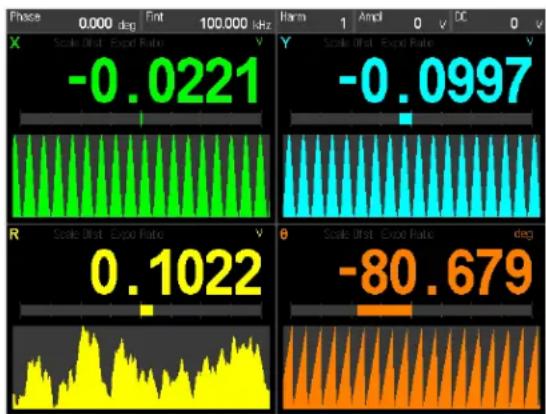
Task: Click the V unit in Y panel
Action: pos(530,42)
